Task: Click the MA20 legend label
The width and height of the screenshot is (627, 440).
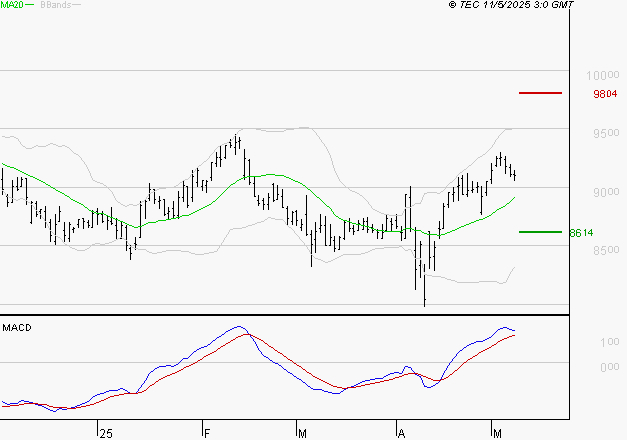Action: click(12, 5)
